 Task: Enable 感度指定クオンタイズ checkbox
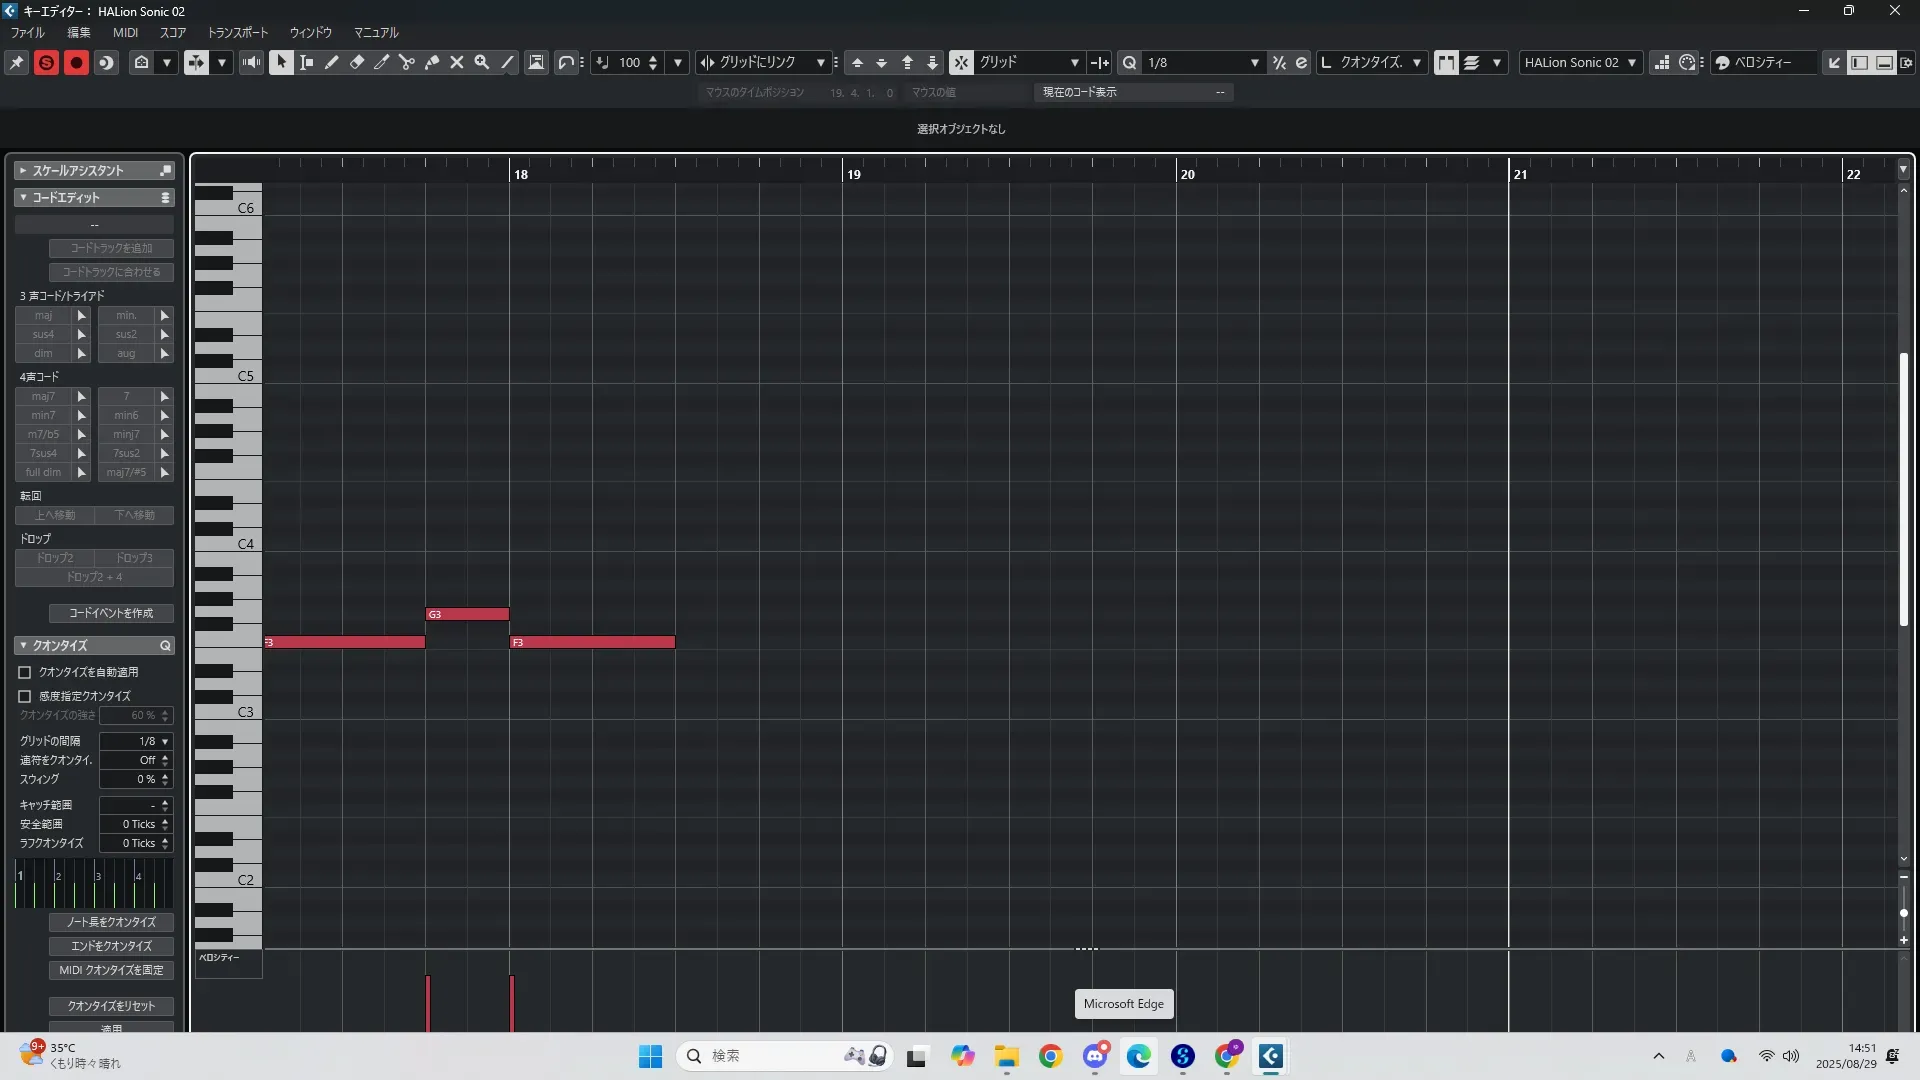(x=25, y=696)
